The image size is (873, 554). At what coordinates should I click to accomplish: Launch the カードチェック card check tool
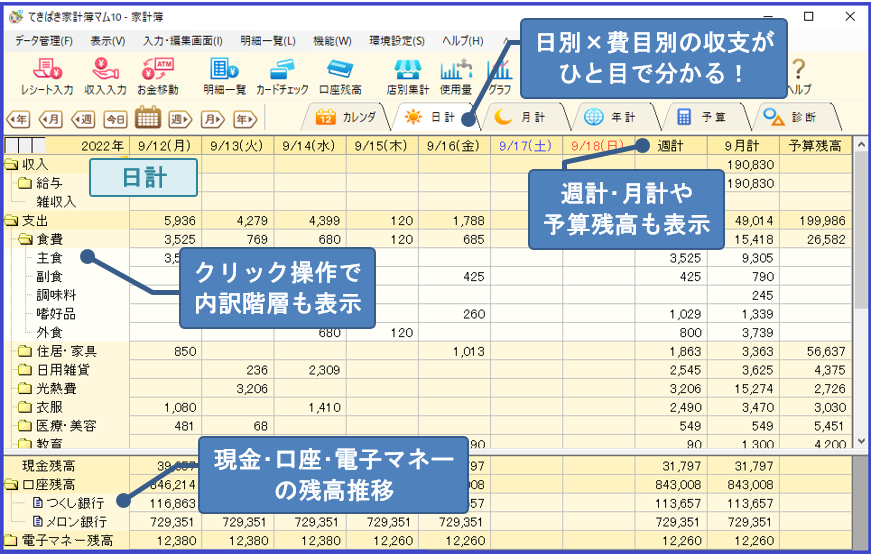tap(282, 76)
